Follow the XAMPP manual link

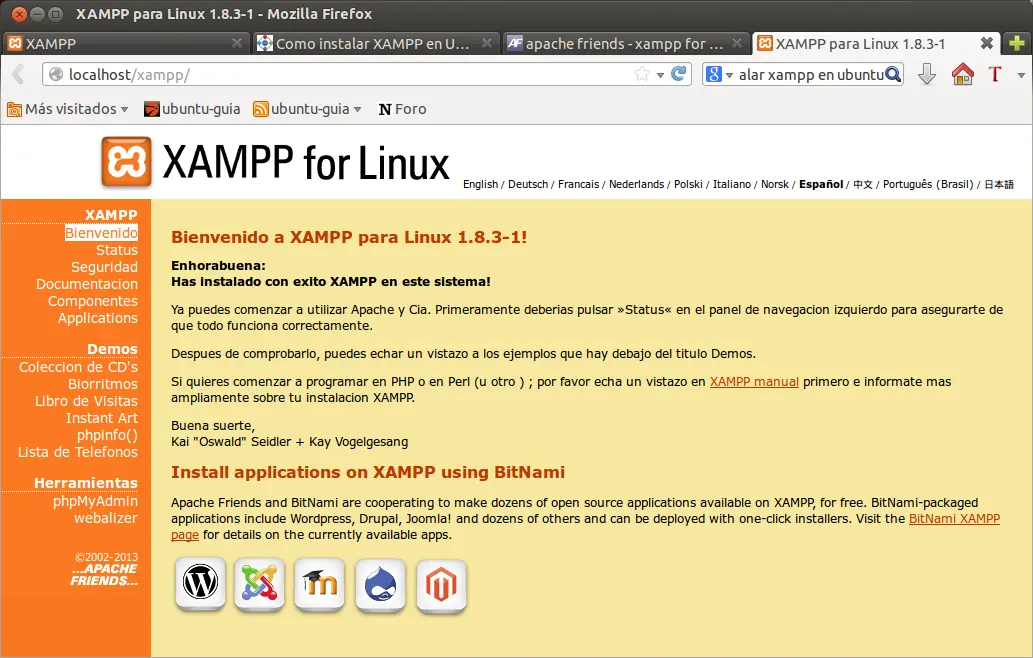[x=754, y=382]
